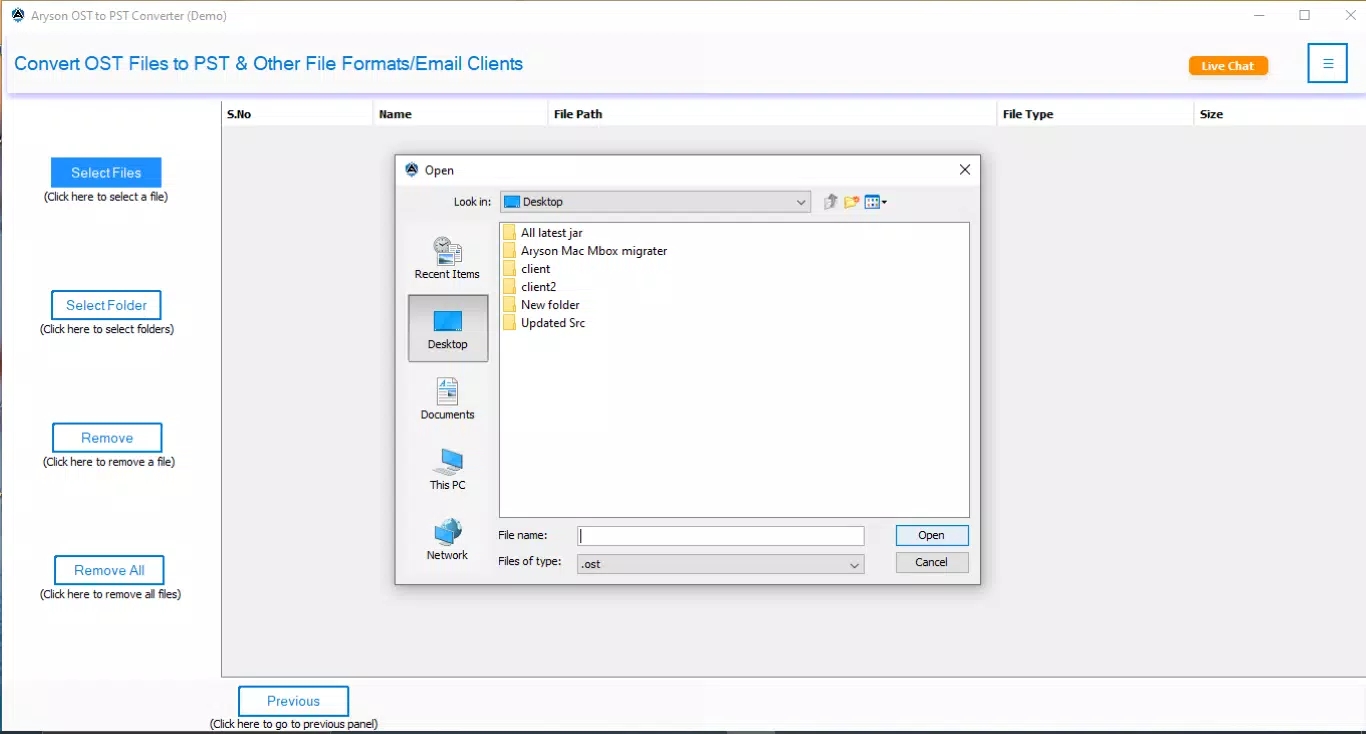Screen dimensions: 1366x734
Task: Go up one level in Open dialog
Action: [x=830, y=202]
